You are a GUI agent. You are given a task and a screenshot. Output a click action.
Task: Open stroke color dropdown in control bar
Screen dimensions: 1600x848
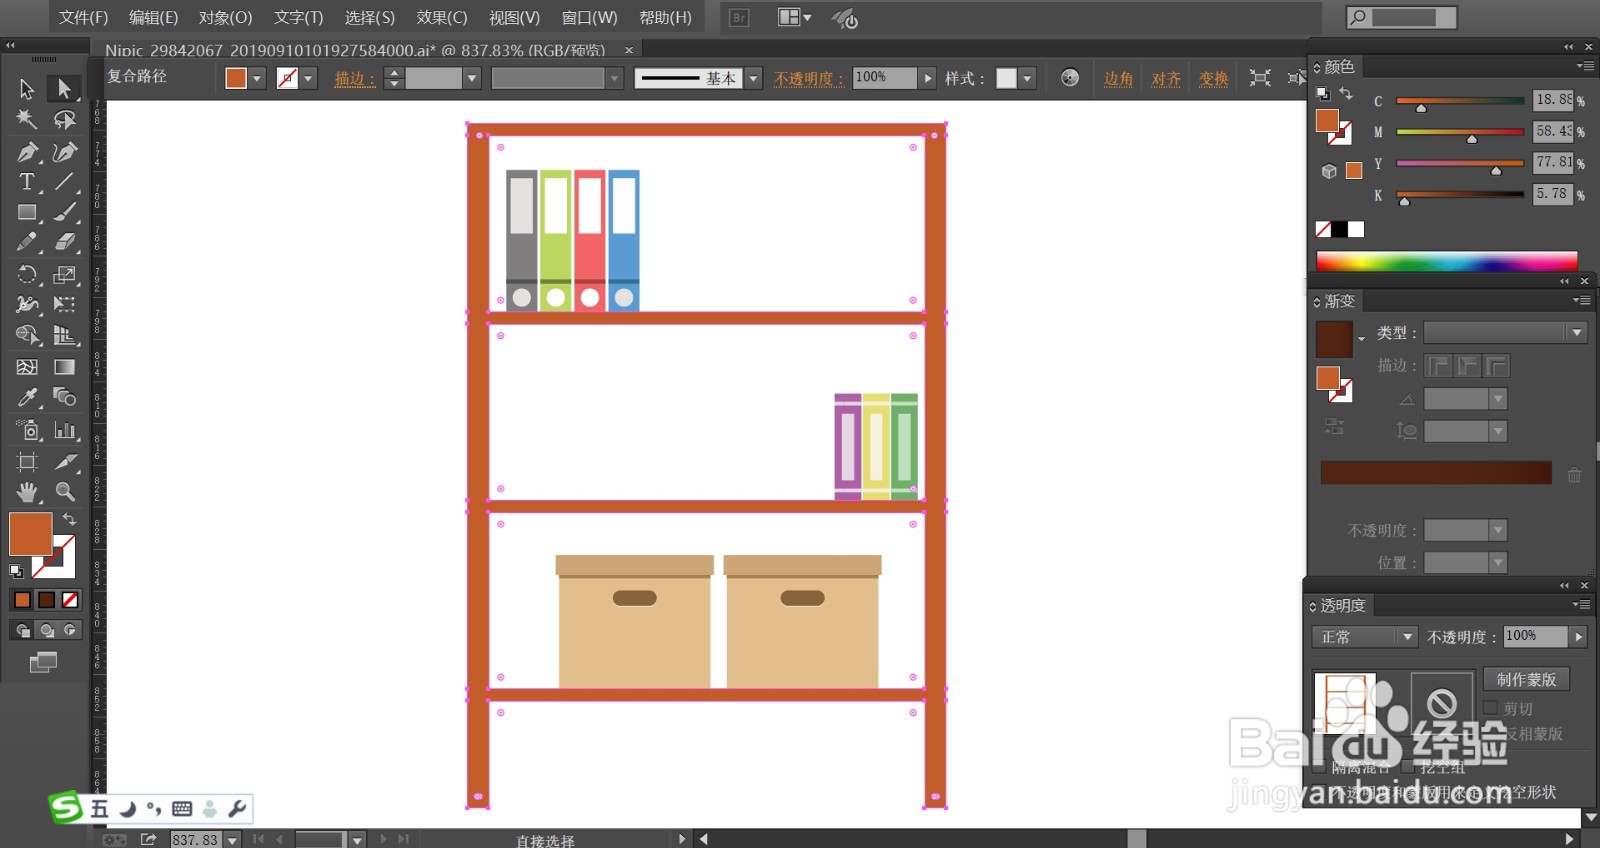pyautogui.click(x=309, y=78)
